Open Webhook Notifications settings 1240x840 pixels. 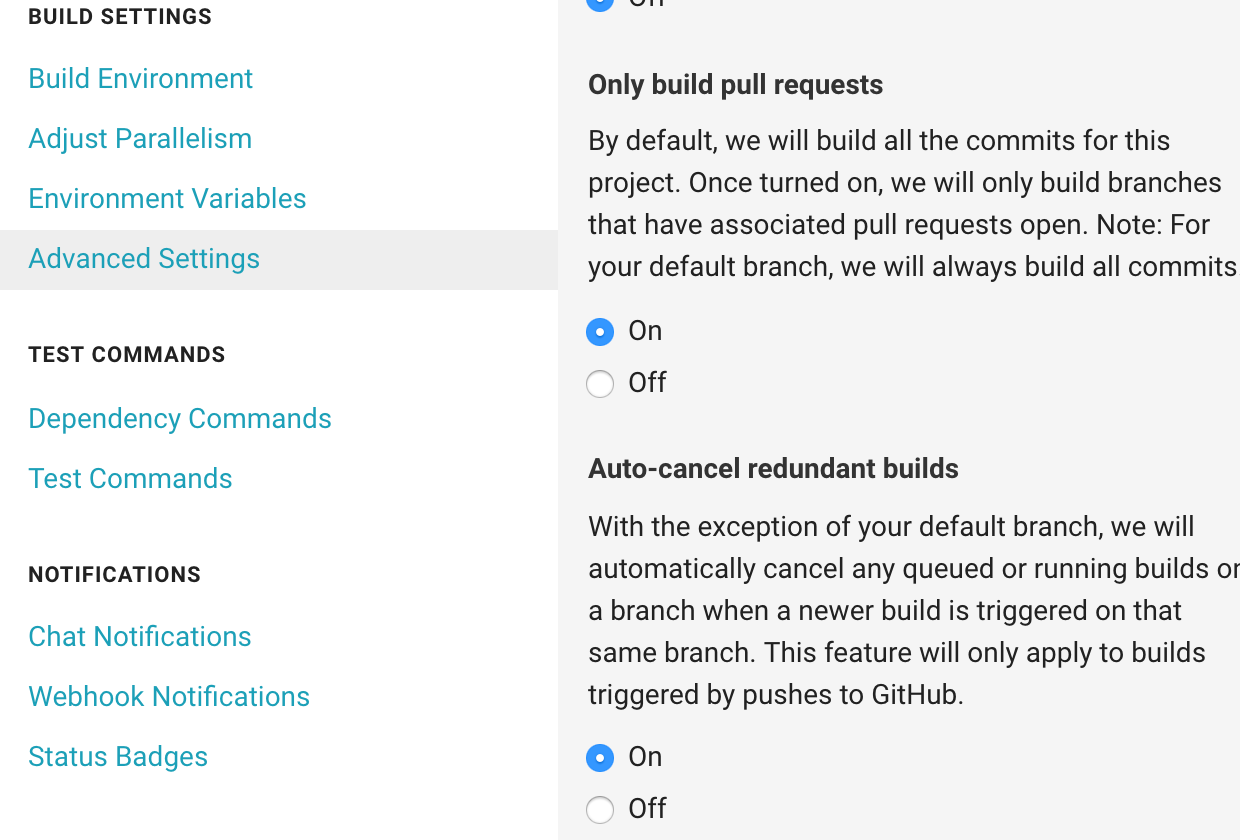pos(169,696)
